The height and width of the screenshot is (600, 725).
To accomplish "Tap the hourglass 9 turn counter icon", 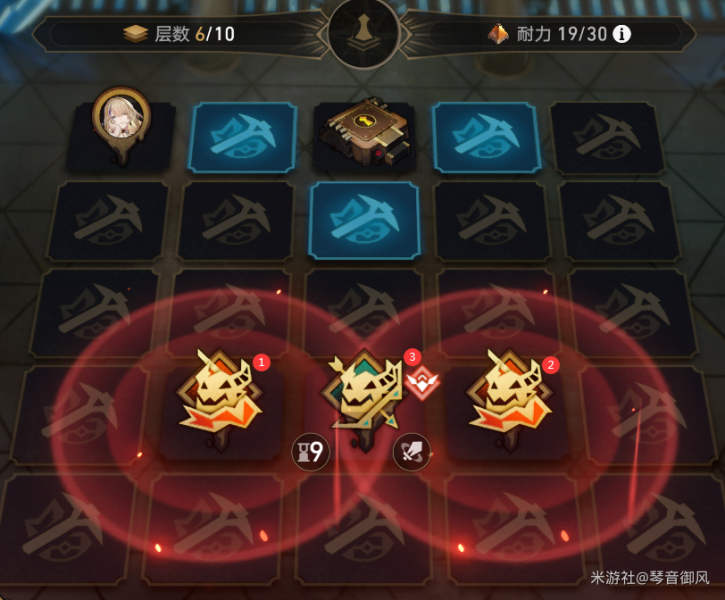I will pyautogui.click(x=311, y=452).
